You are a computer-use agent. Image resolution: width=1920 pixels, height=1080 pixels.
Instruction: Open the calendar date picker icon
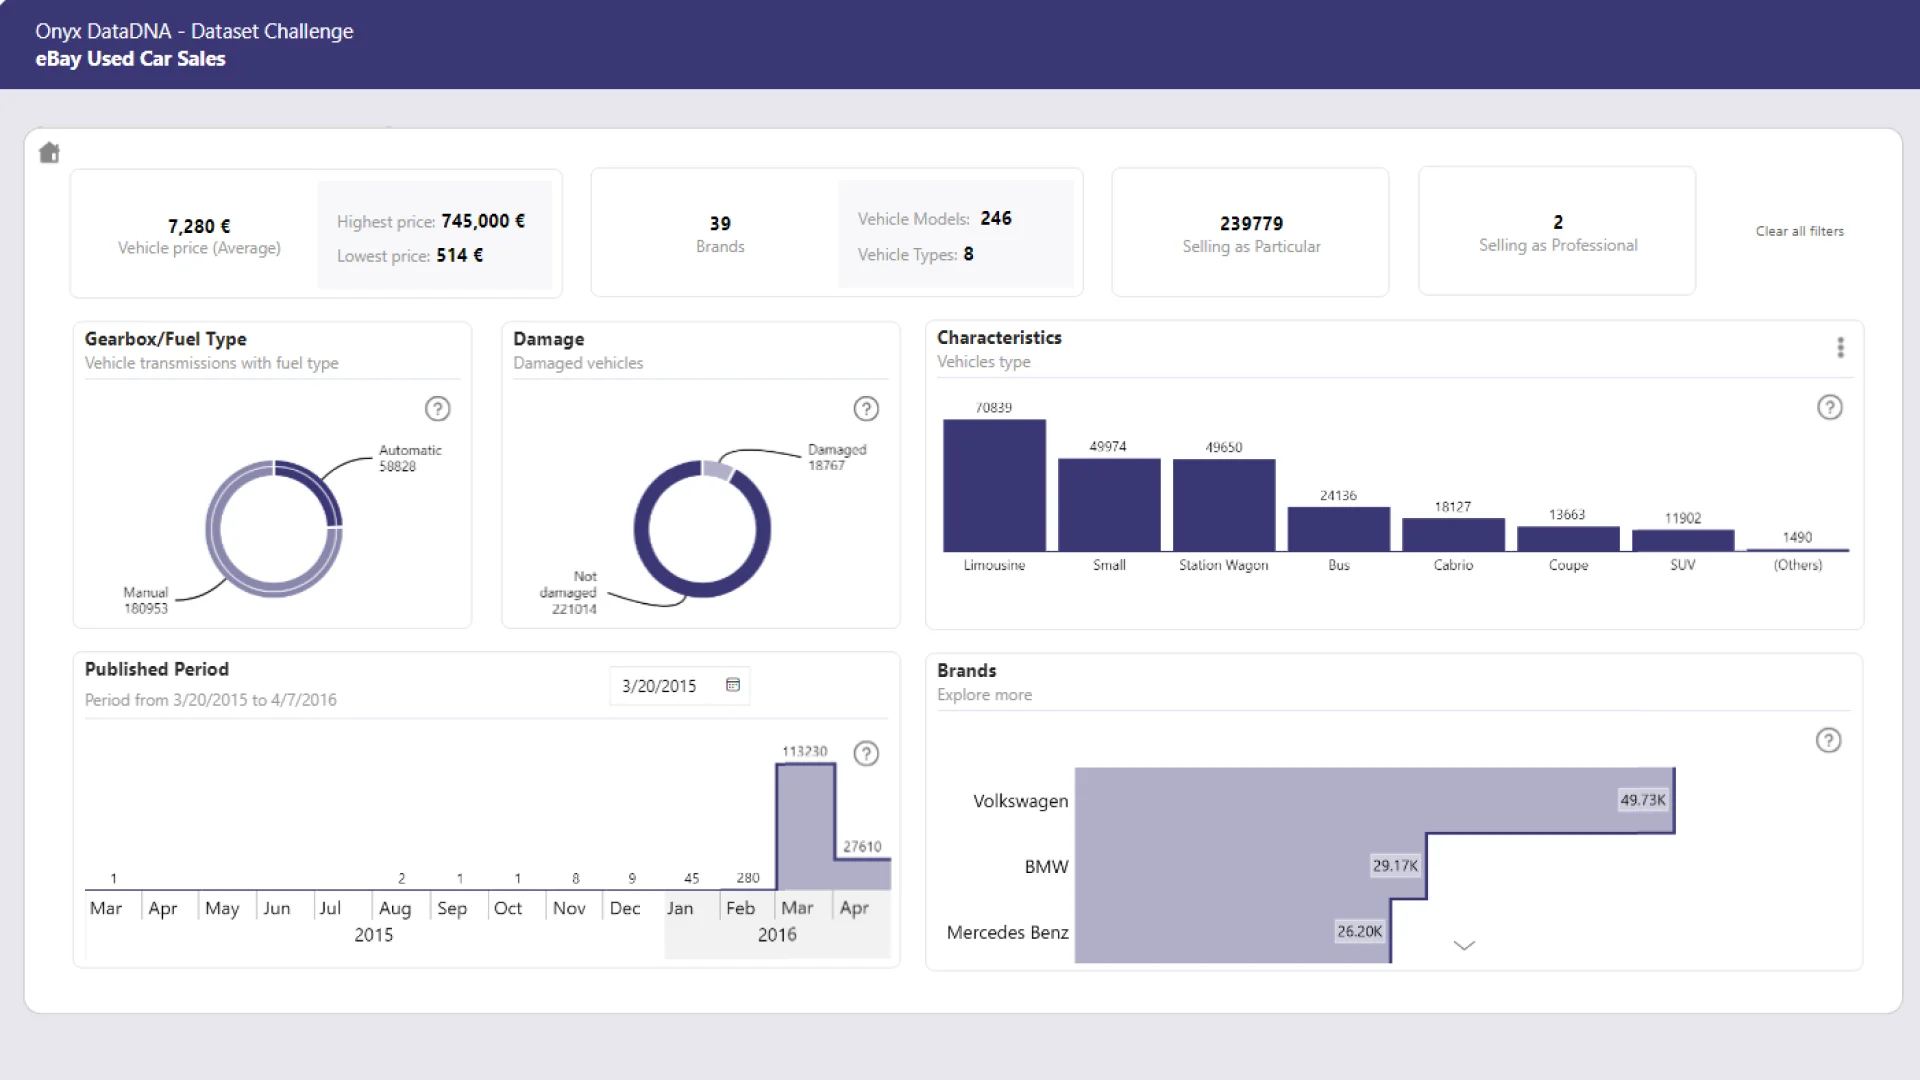tap(733, 685)
